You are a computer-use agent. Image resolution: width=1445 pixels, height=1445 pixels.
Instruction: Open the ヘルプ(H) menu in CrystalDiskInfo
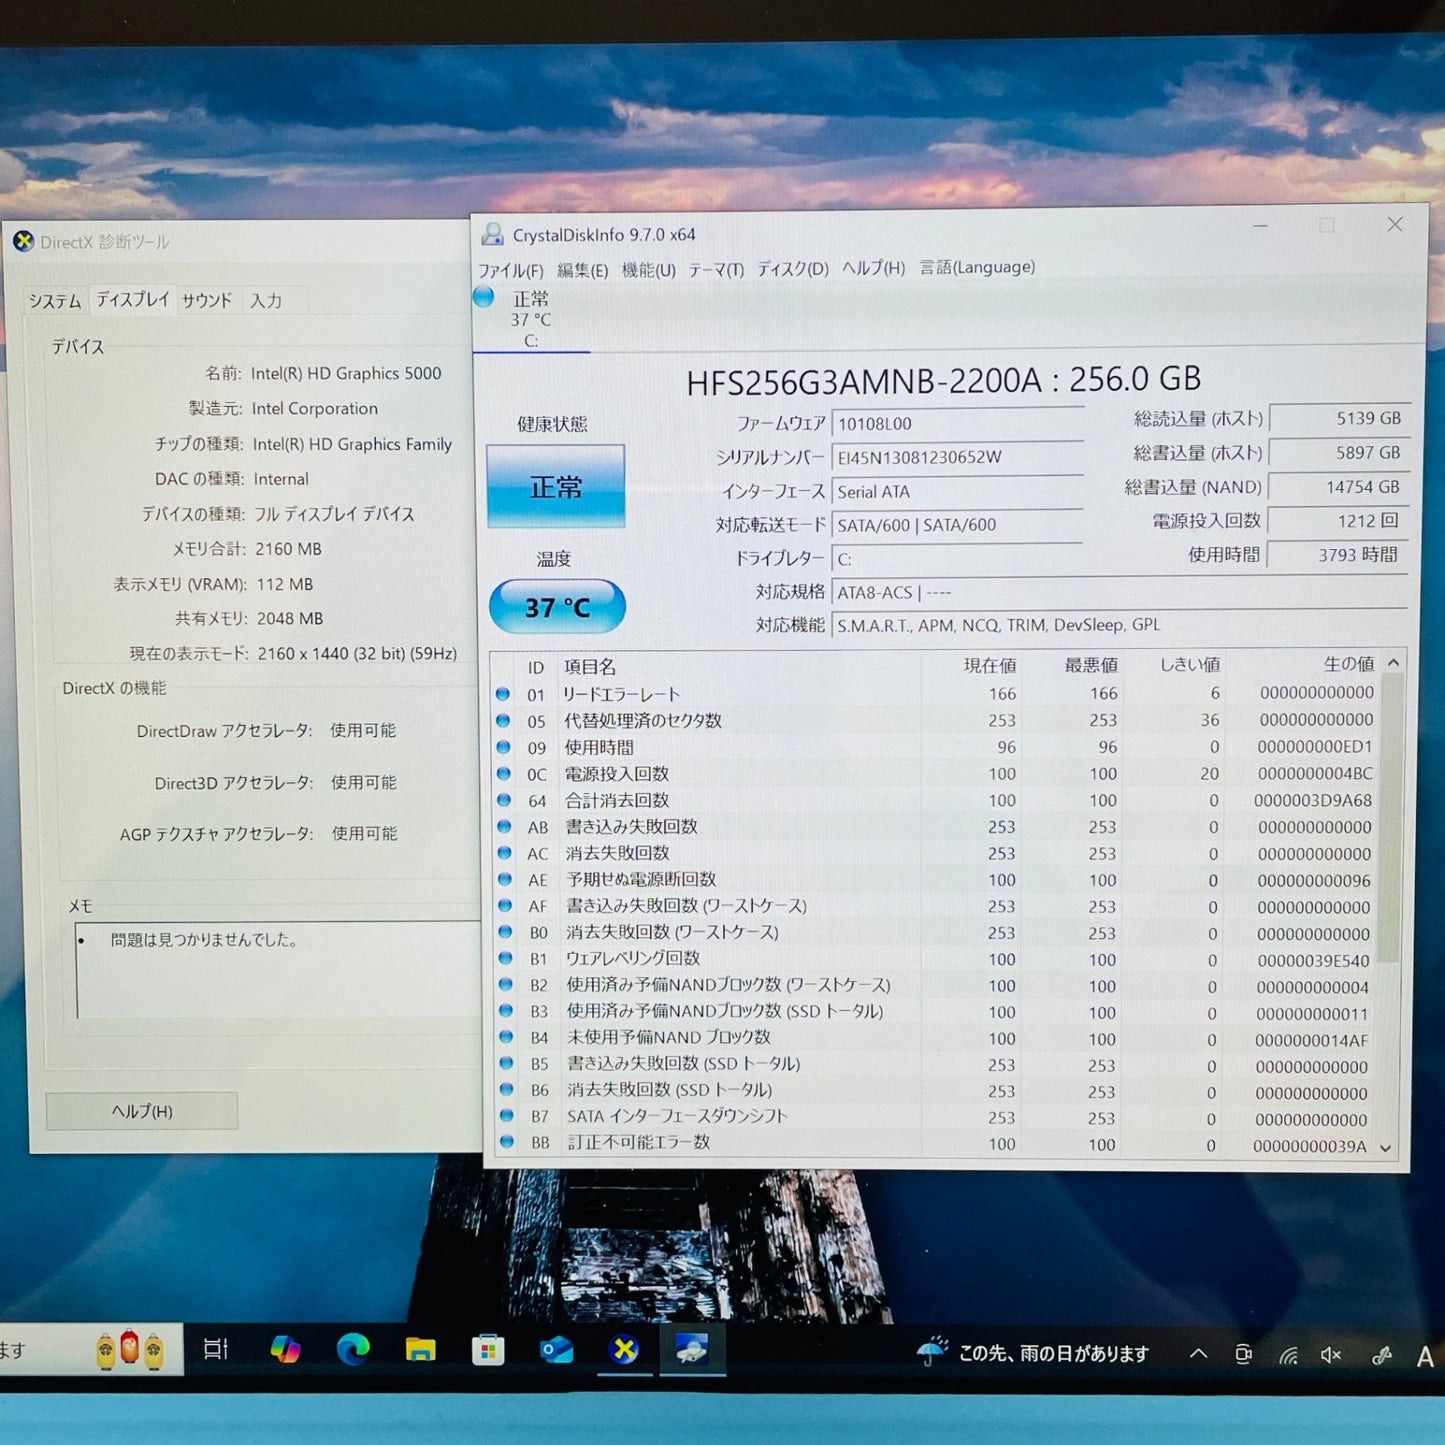point(873,267)
